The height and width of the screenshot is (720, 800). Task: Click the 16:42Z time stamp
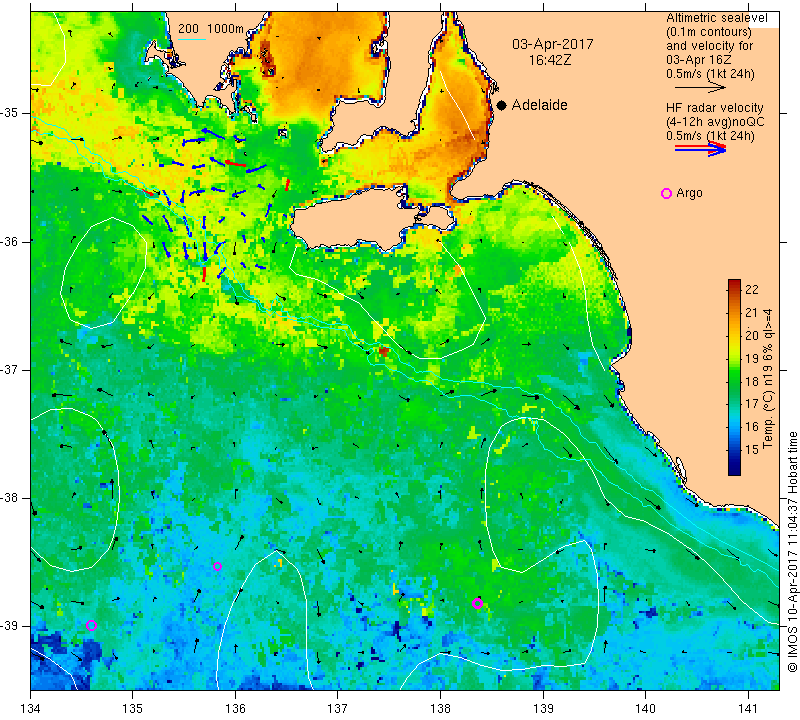[x=550, y=60]
